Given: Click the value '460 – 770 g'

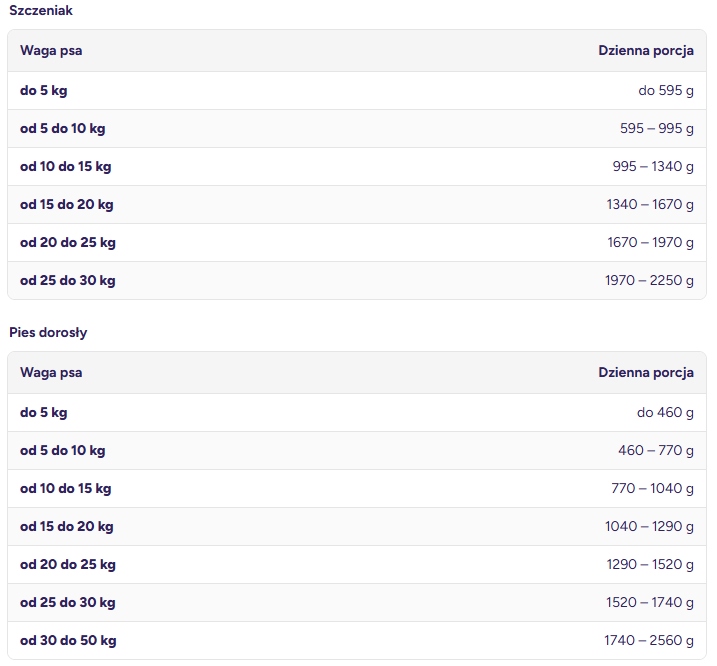Looking at the screenshot, I should (x=656, y=451).
